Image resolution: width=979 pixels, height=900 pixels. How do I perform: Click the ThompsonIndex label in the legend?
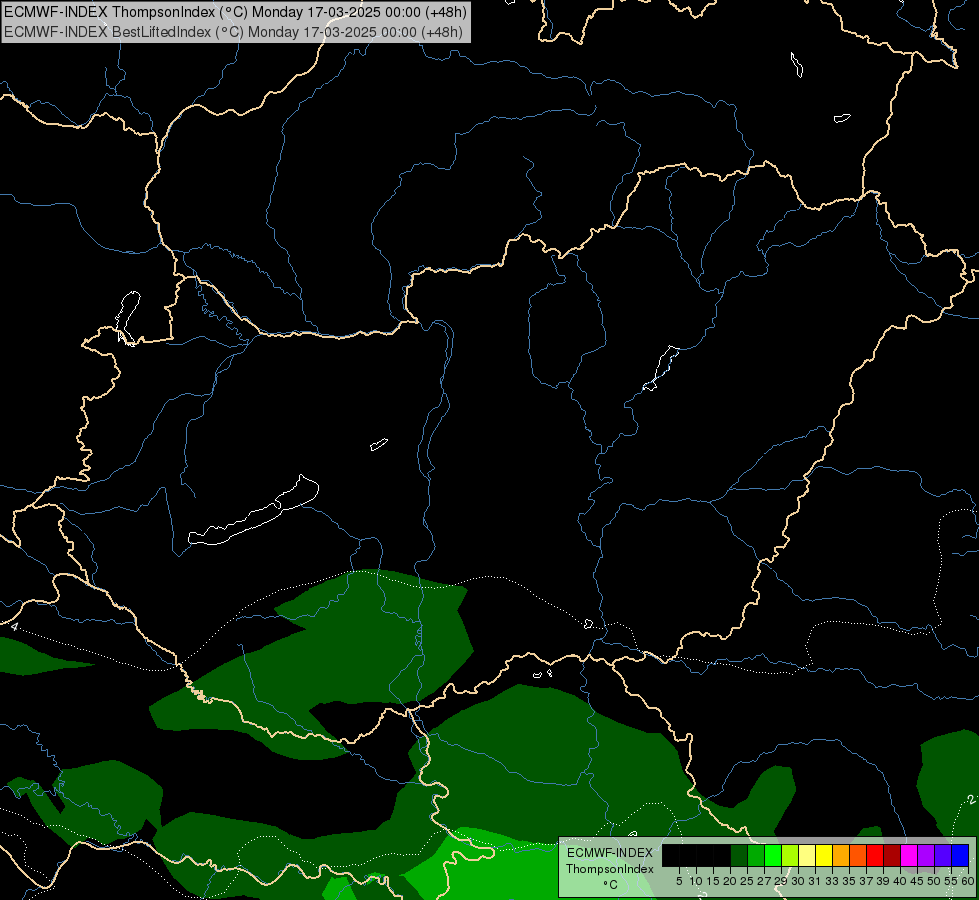pos(610,869)
